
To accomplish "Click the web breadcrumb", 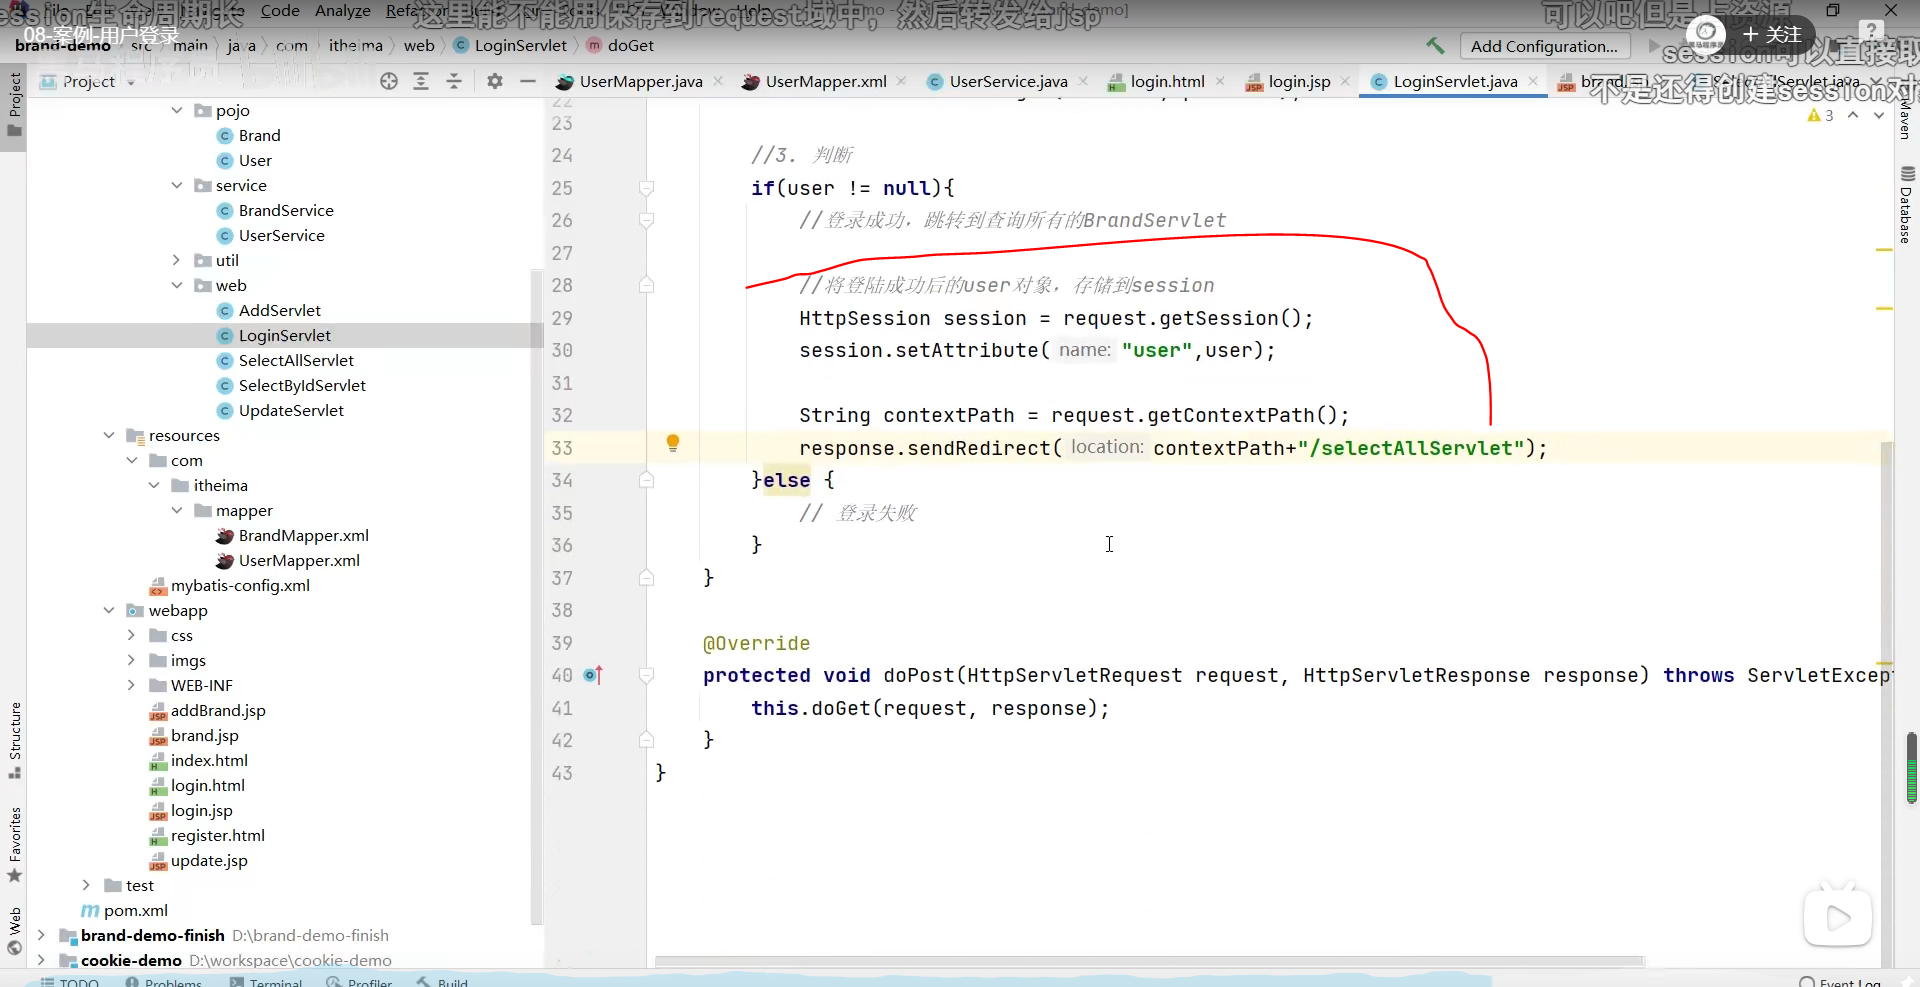I will tap(419, 45).
